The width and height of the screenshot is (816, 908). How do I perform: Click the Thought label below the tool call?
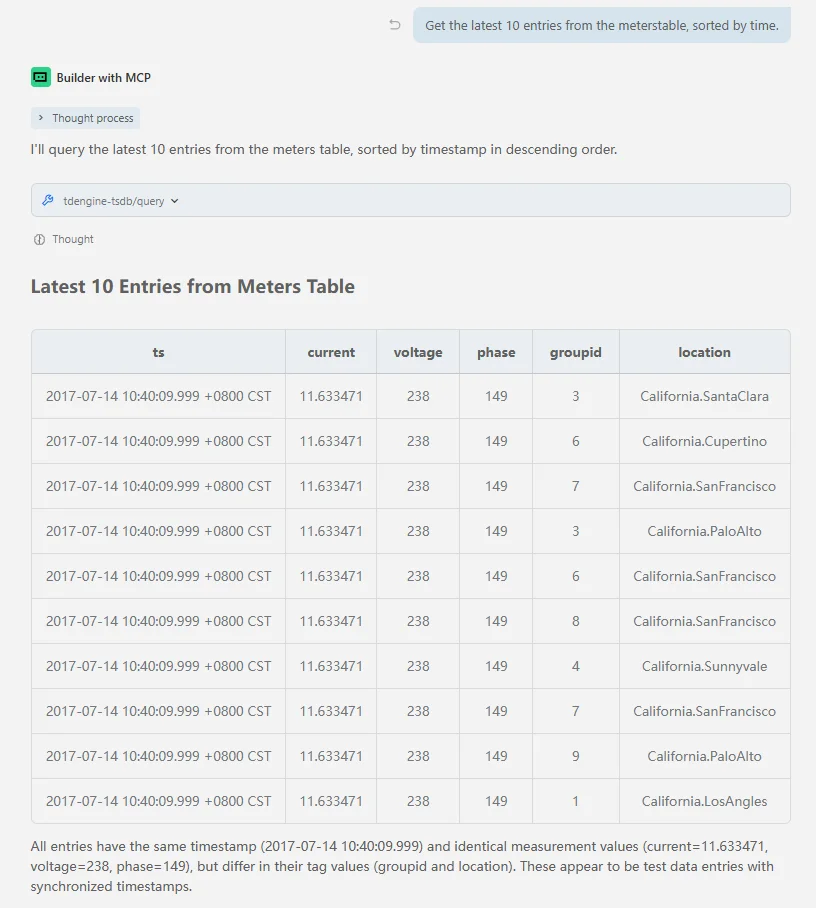73,239
